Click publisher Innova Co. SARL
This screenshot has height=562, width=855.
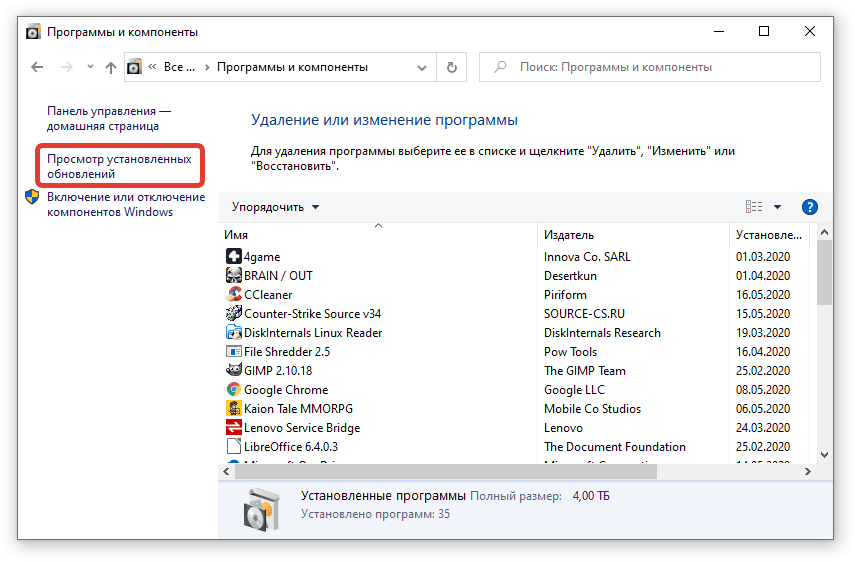(587, 257)
